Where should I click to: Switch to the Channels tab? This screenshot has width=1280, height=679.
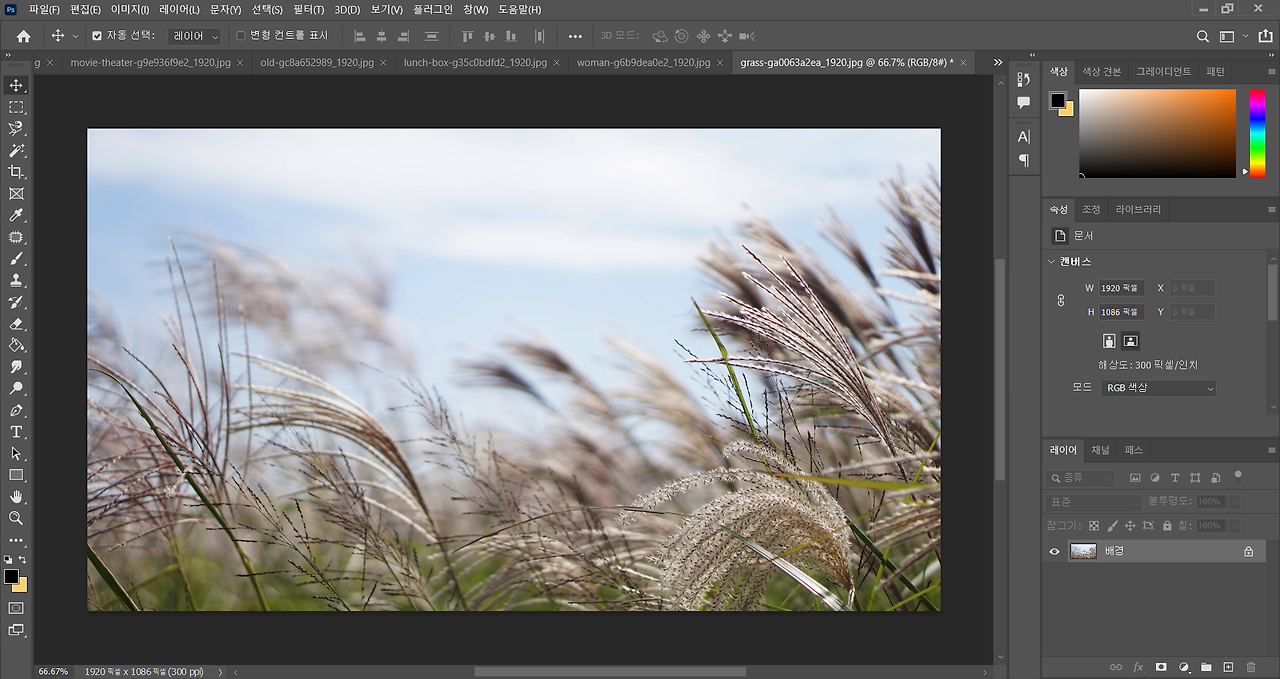[x=1100, y=450]
